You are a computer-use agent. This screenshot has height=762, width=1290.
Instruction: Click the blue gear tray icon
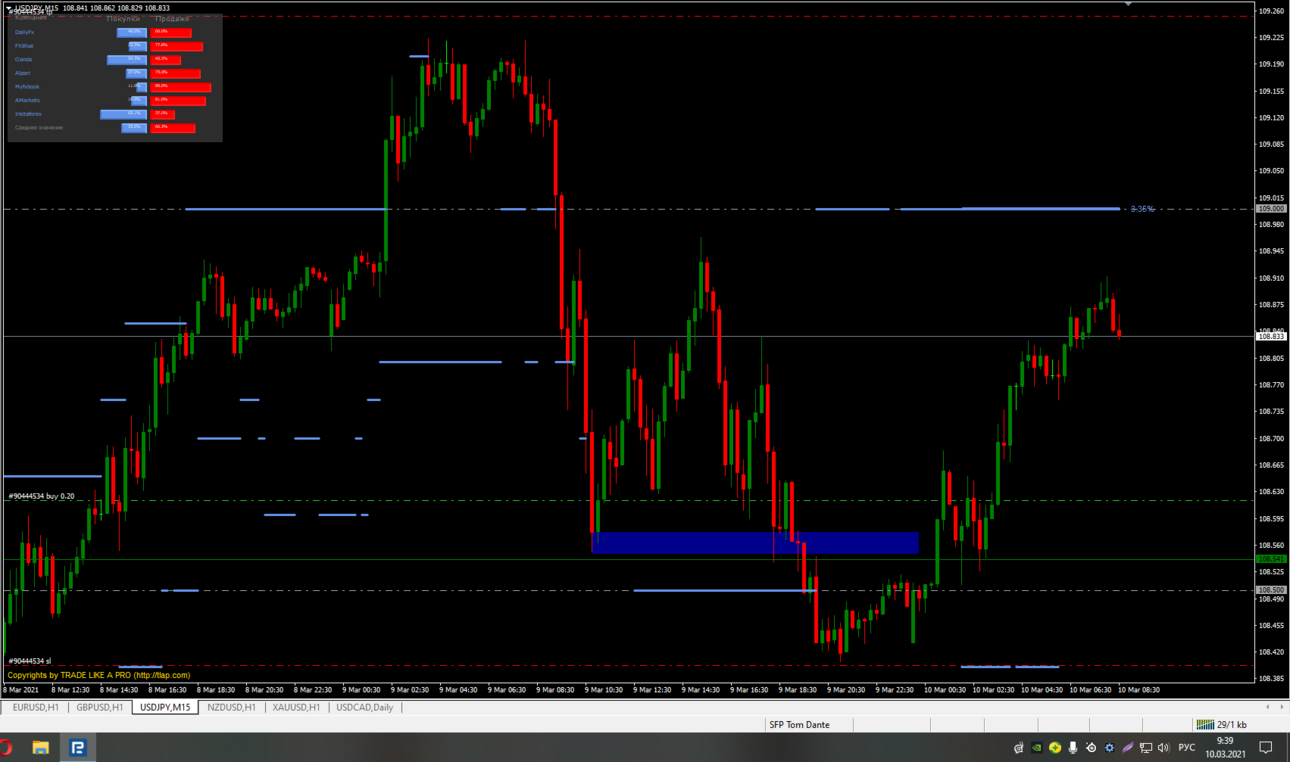1109,748
